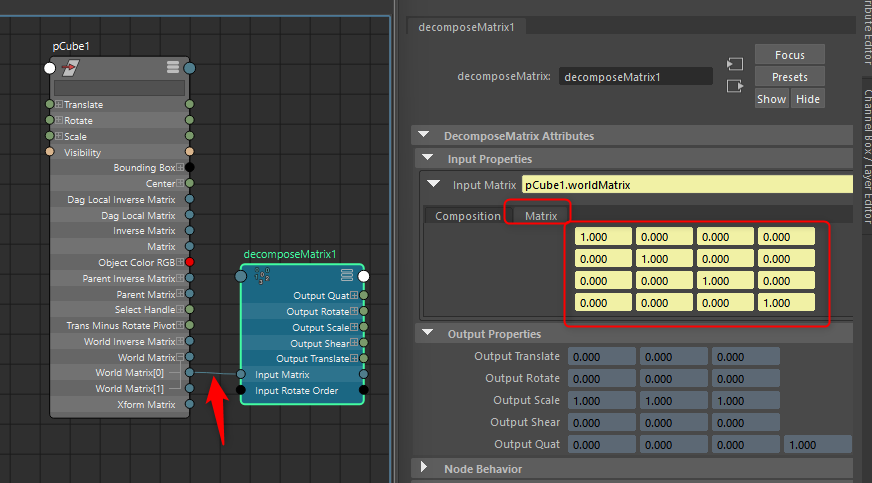Click the World Matrix[0] output port

click(x=190, y=372)
